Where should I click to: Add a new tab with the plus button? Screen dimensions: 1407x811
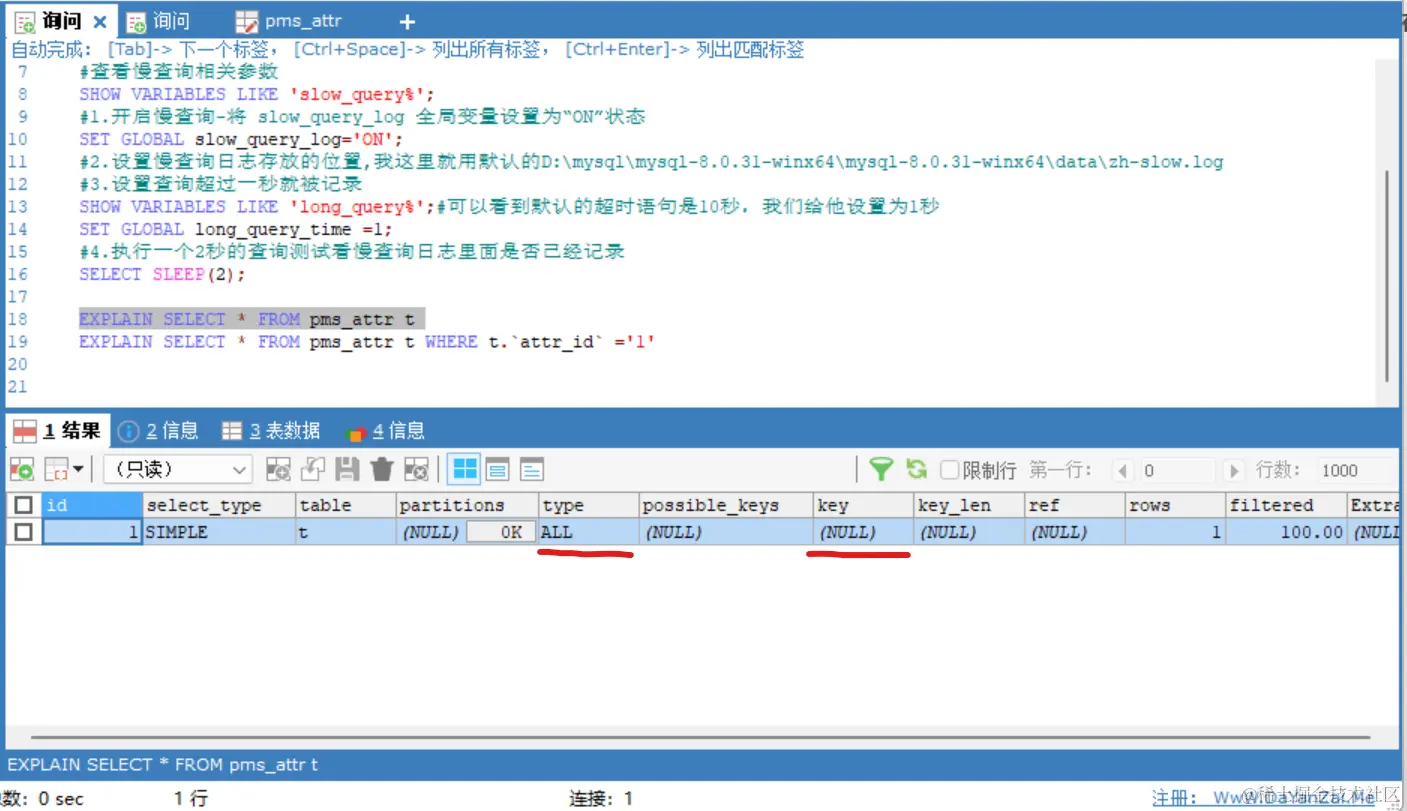coord(407,22)
